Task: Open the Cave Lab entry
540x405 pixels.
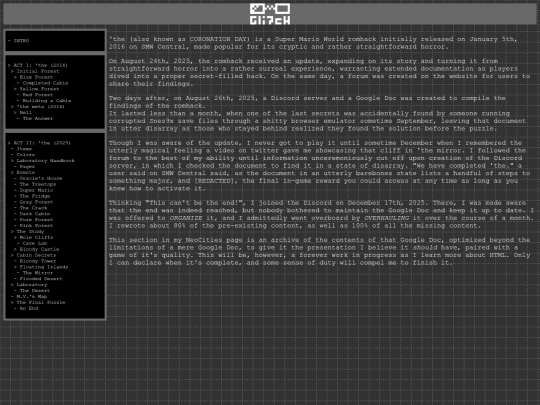Action: pos(35,243)
